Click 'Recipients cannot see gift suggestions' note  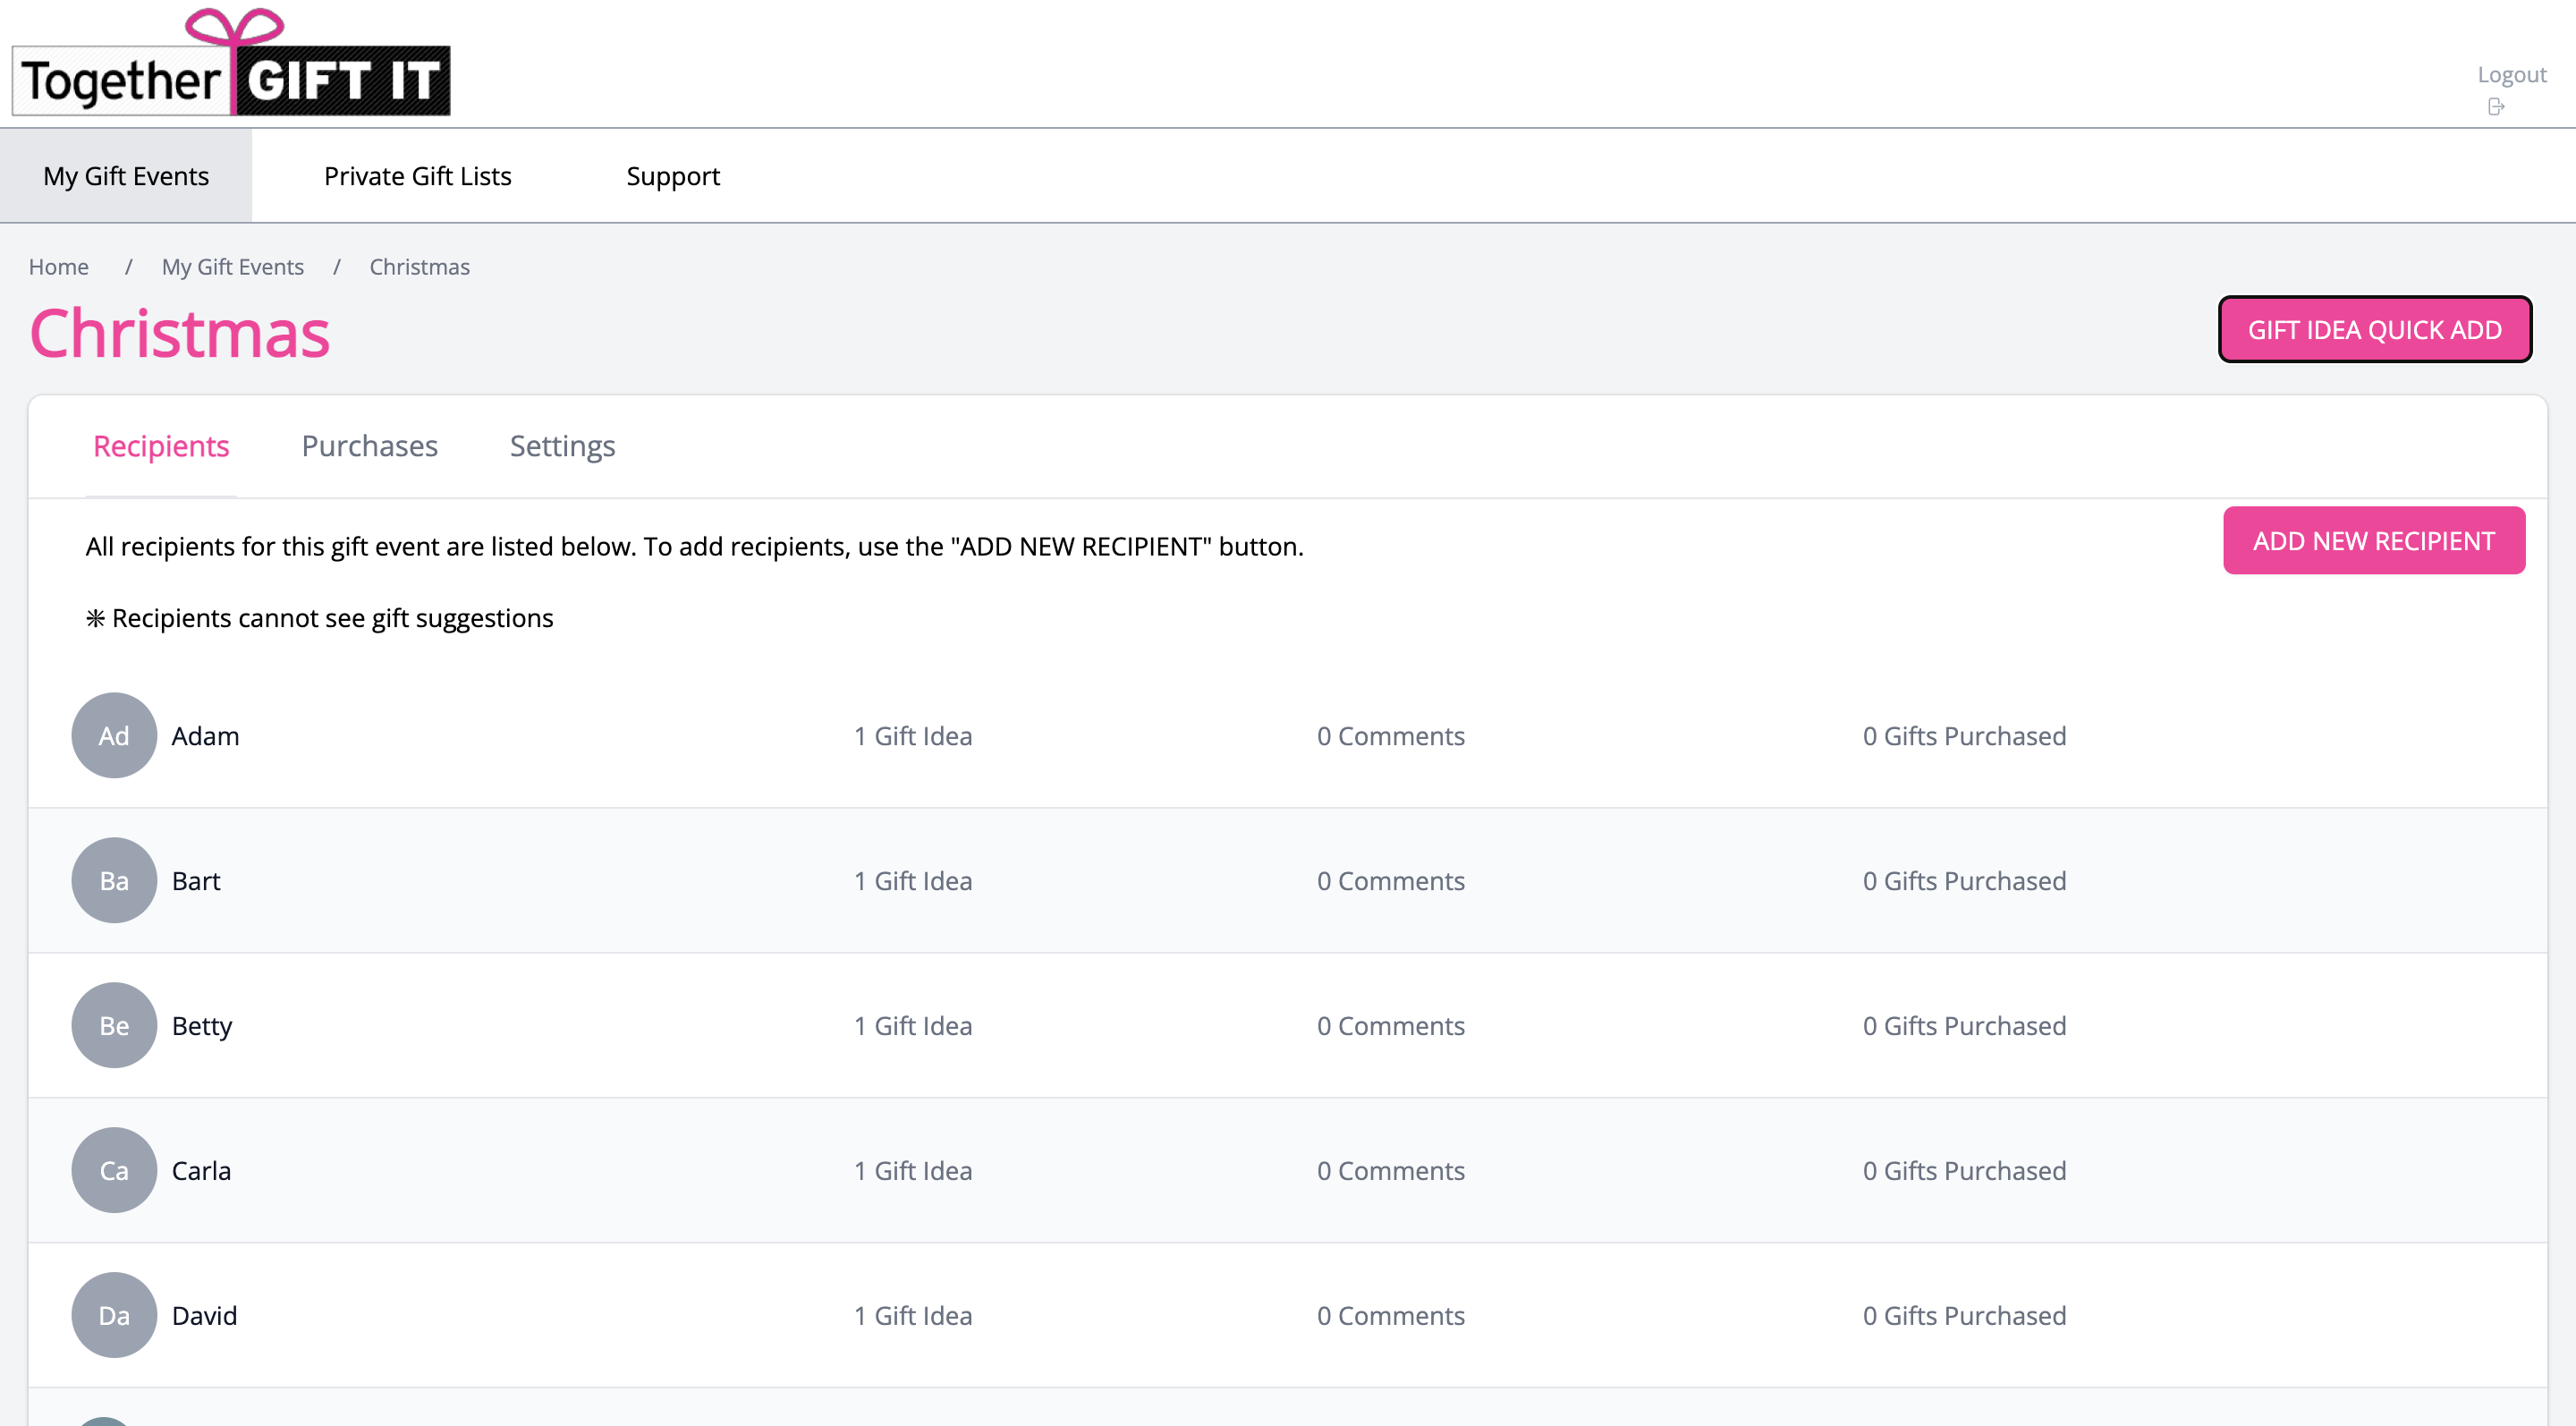click(x=320, y=619)
